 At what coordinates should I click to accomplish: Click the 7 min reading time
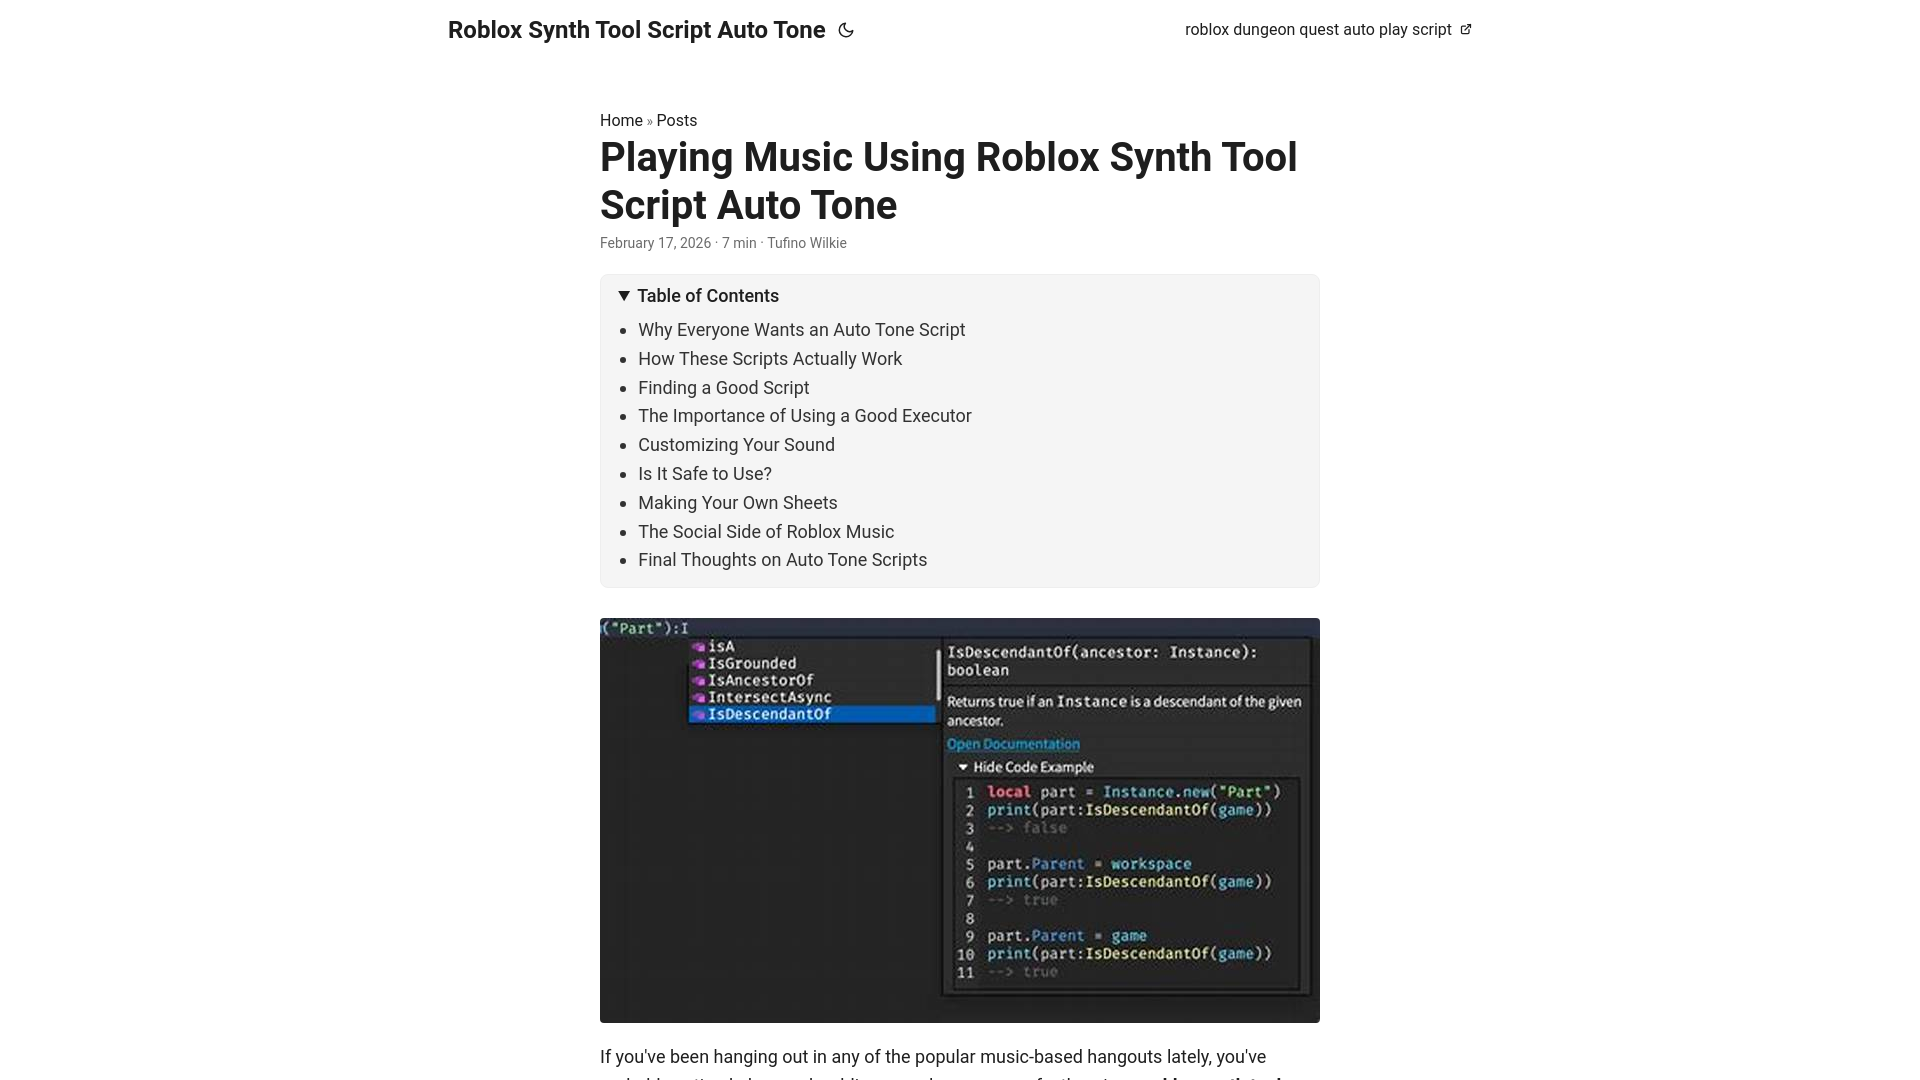click(x=739, y=243)
